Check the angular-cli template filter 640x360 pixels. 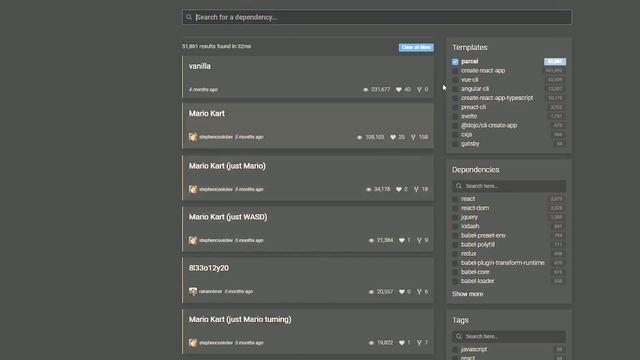[455, 89]
